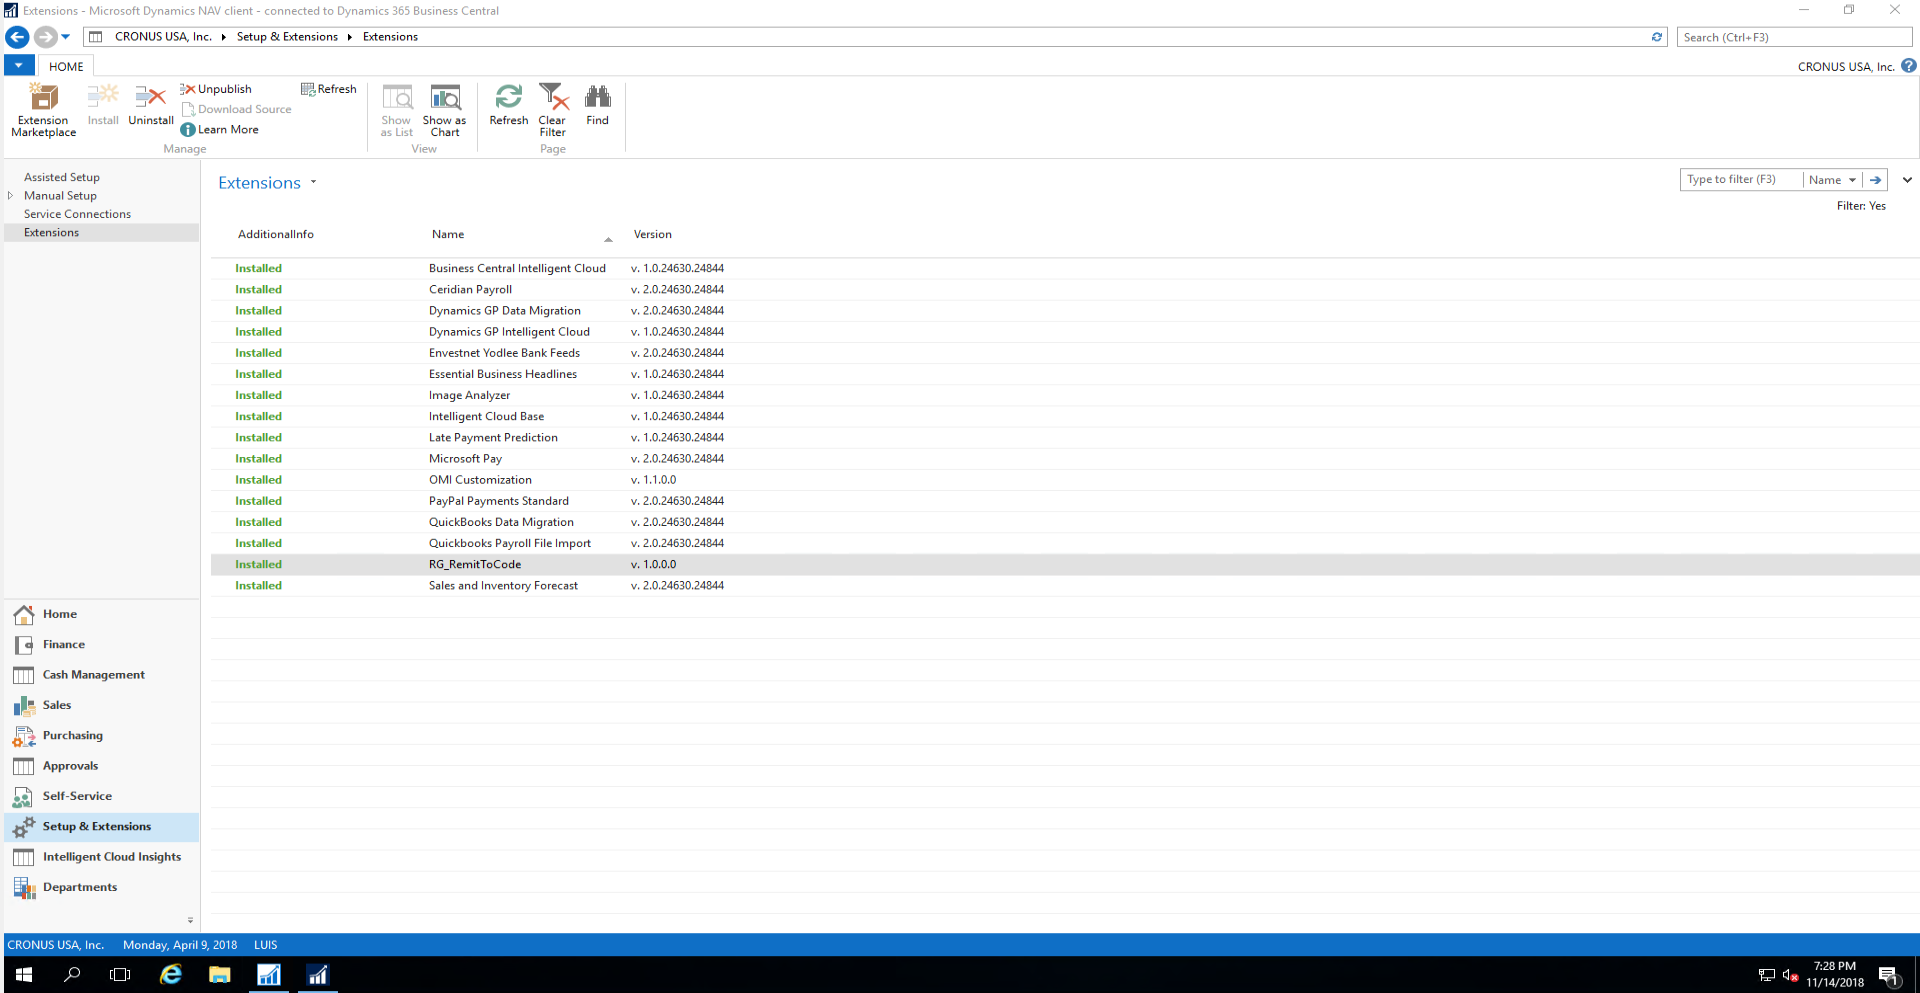Select the RG_RemitToCode row
The image size is (1920, 993).
point(1065,564)
